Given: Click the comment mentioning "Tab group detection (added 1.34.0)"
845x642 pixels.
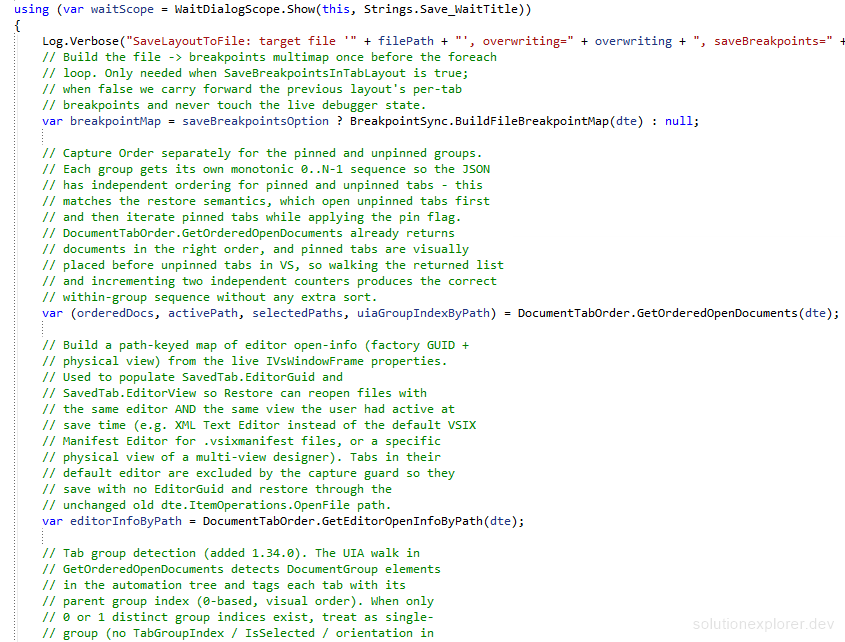Looking at the screenshot, I should click(x=231, y=553).
